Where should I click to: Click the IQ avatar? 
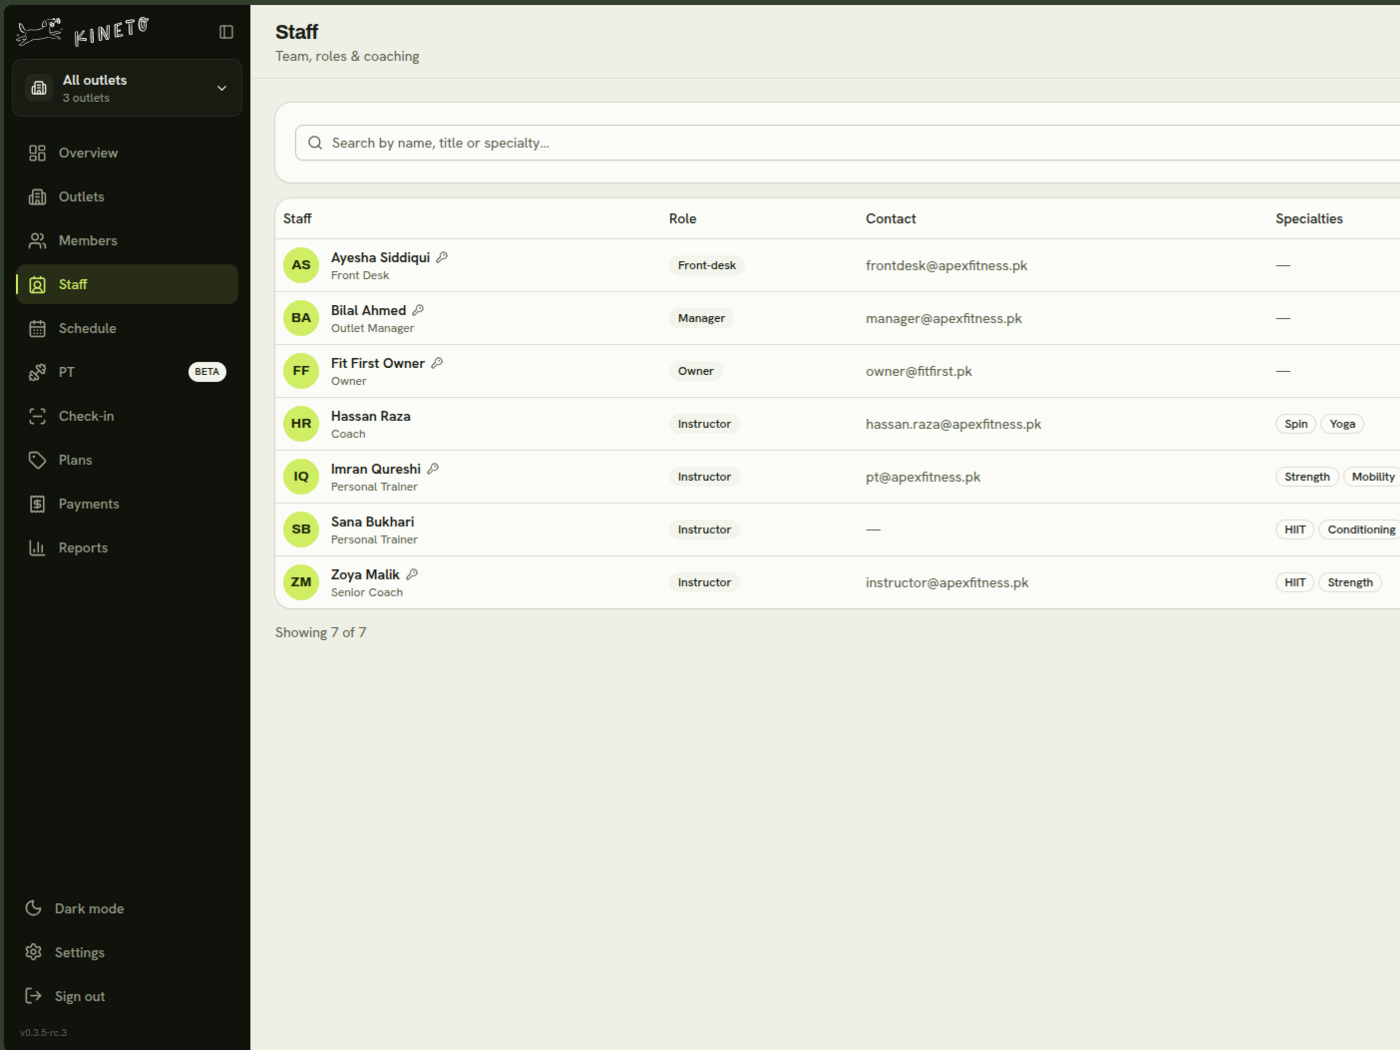(x=301, y=477)
